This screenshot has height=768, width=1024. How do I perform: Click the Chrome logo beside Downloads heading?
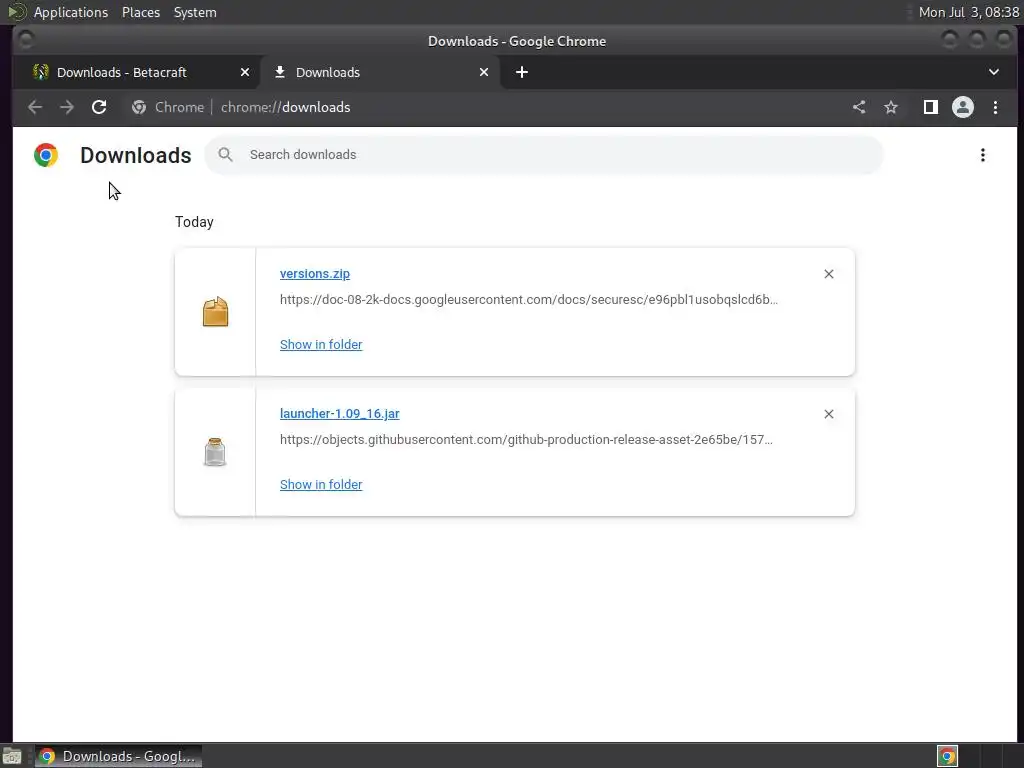click(46, 155)
